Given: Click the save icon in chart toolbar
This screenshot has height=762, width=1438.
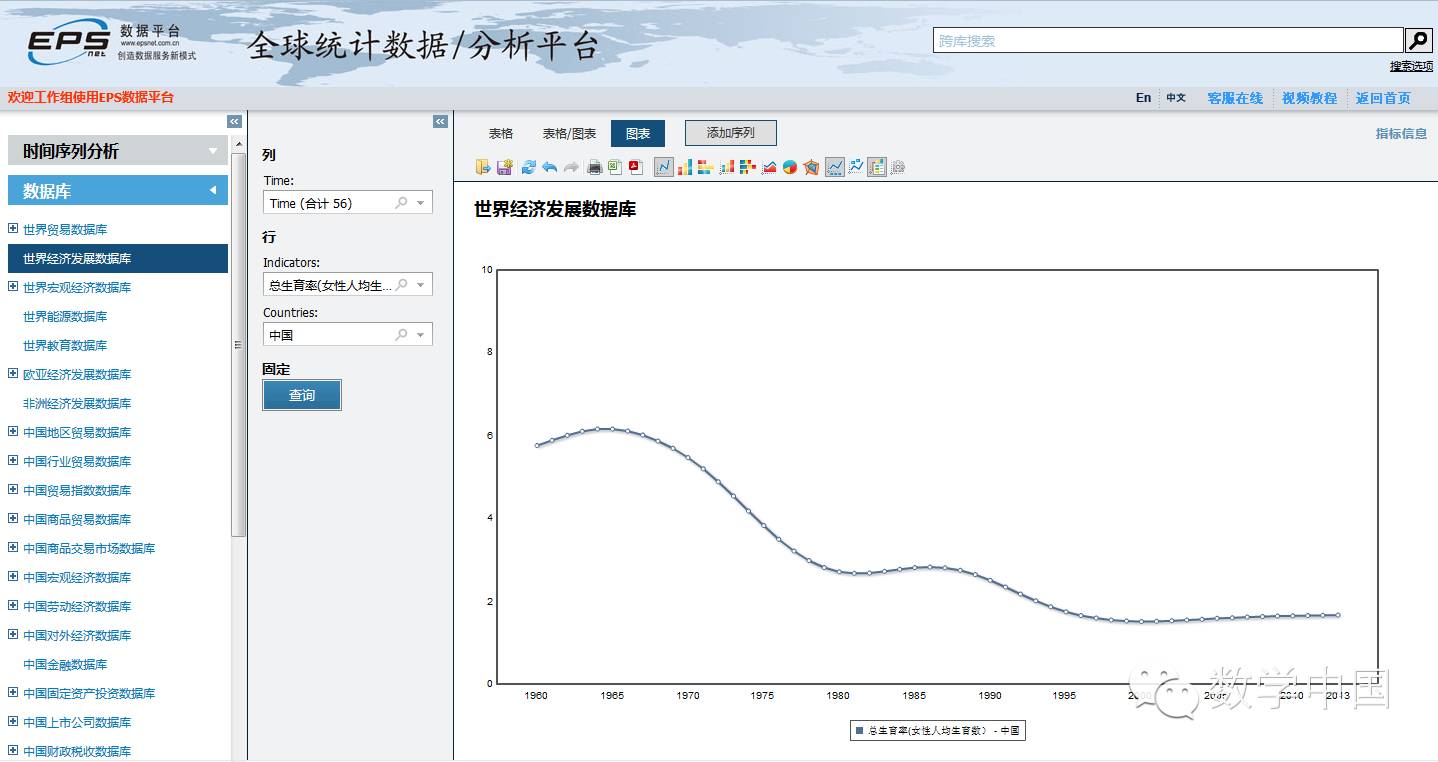Looking at the screenshot, I should 505,167.
